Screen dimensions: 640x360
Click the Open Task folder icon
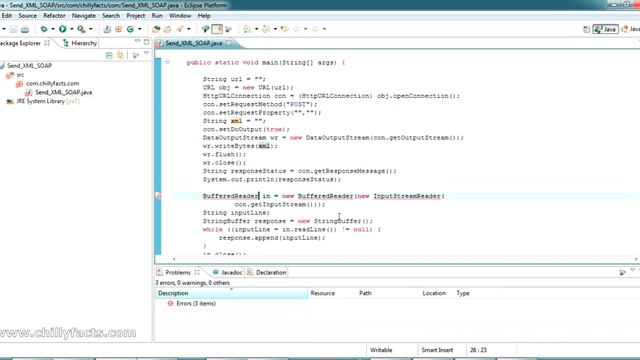point(167,29)
